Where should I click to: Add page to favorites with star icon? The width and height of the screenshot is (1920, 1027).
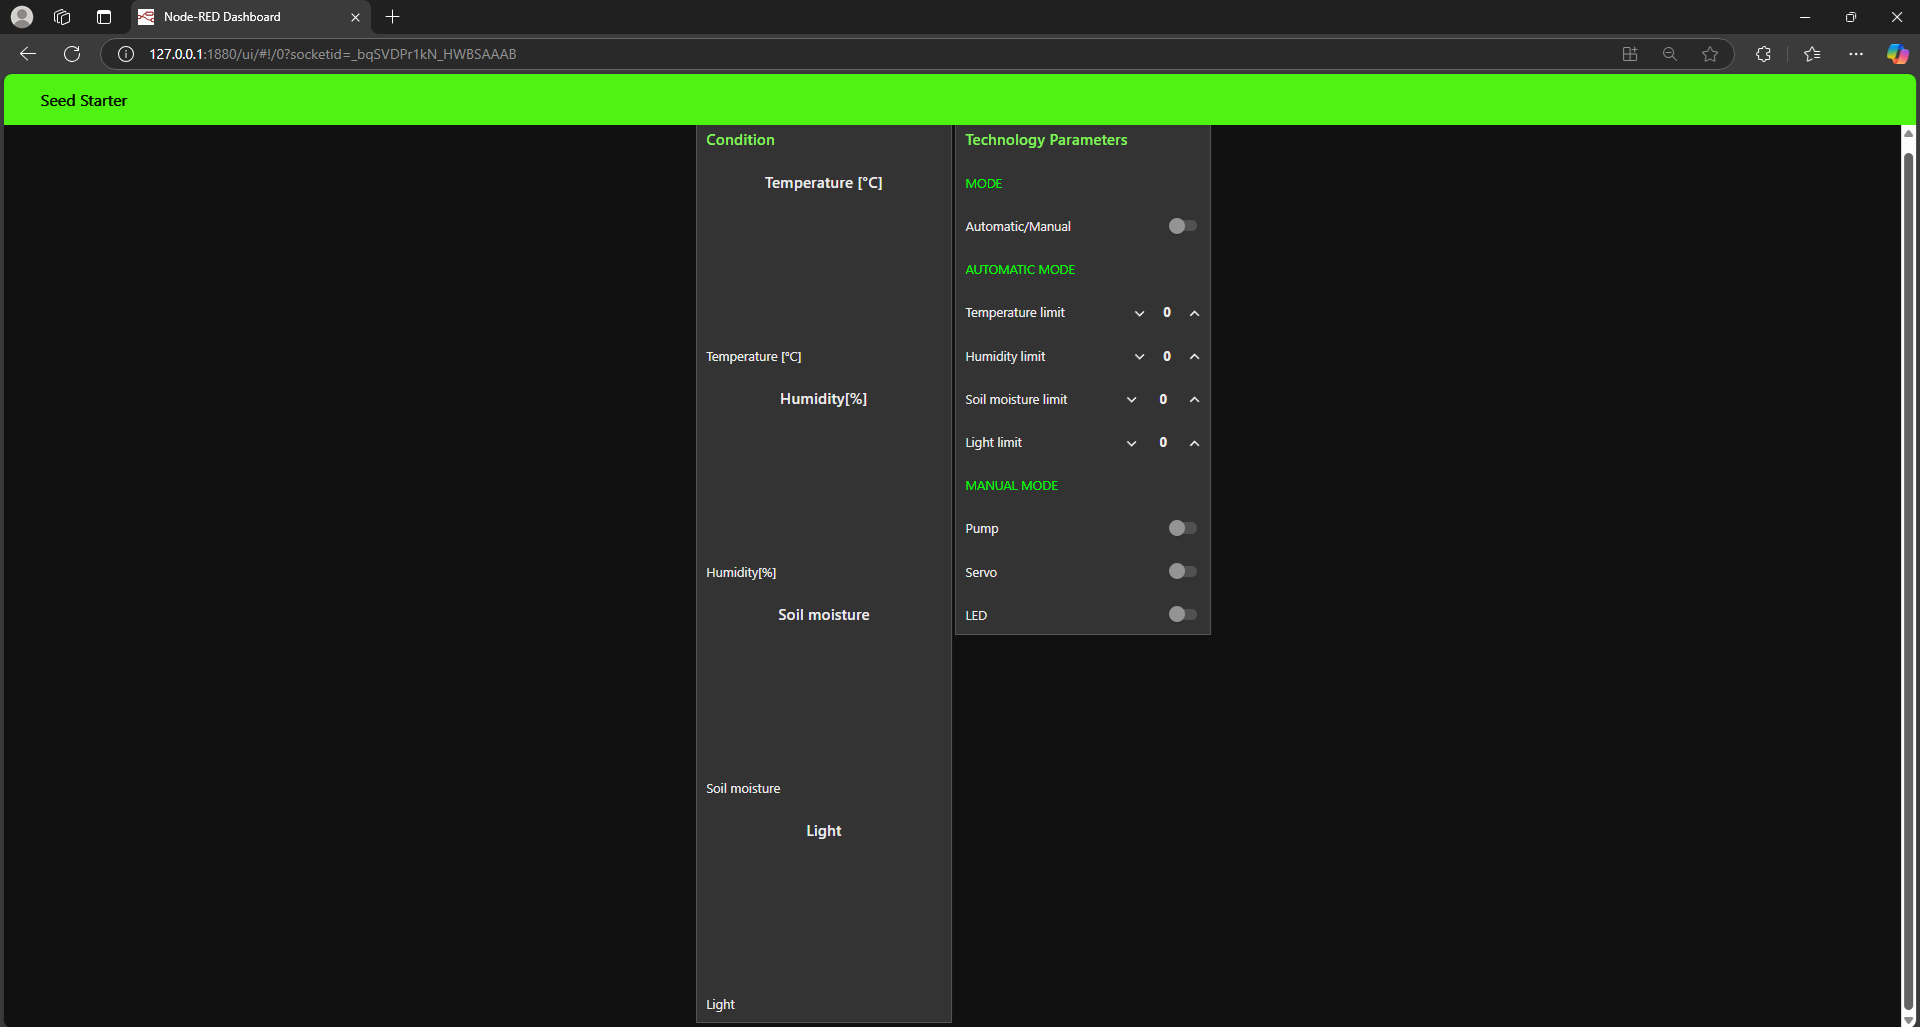(1710, 54)
